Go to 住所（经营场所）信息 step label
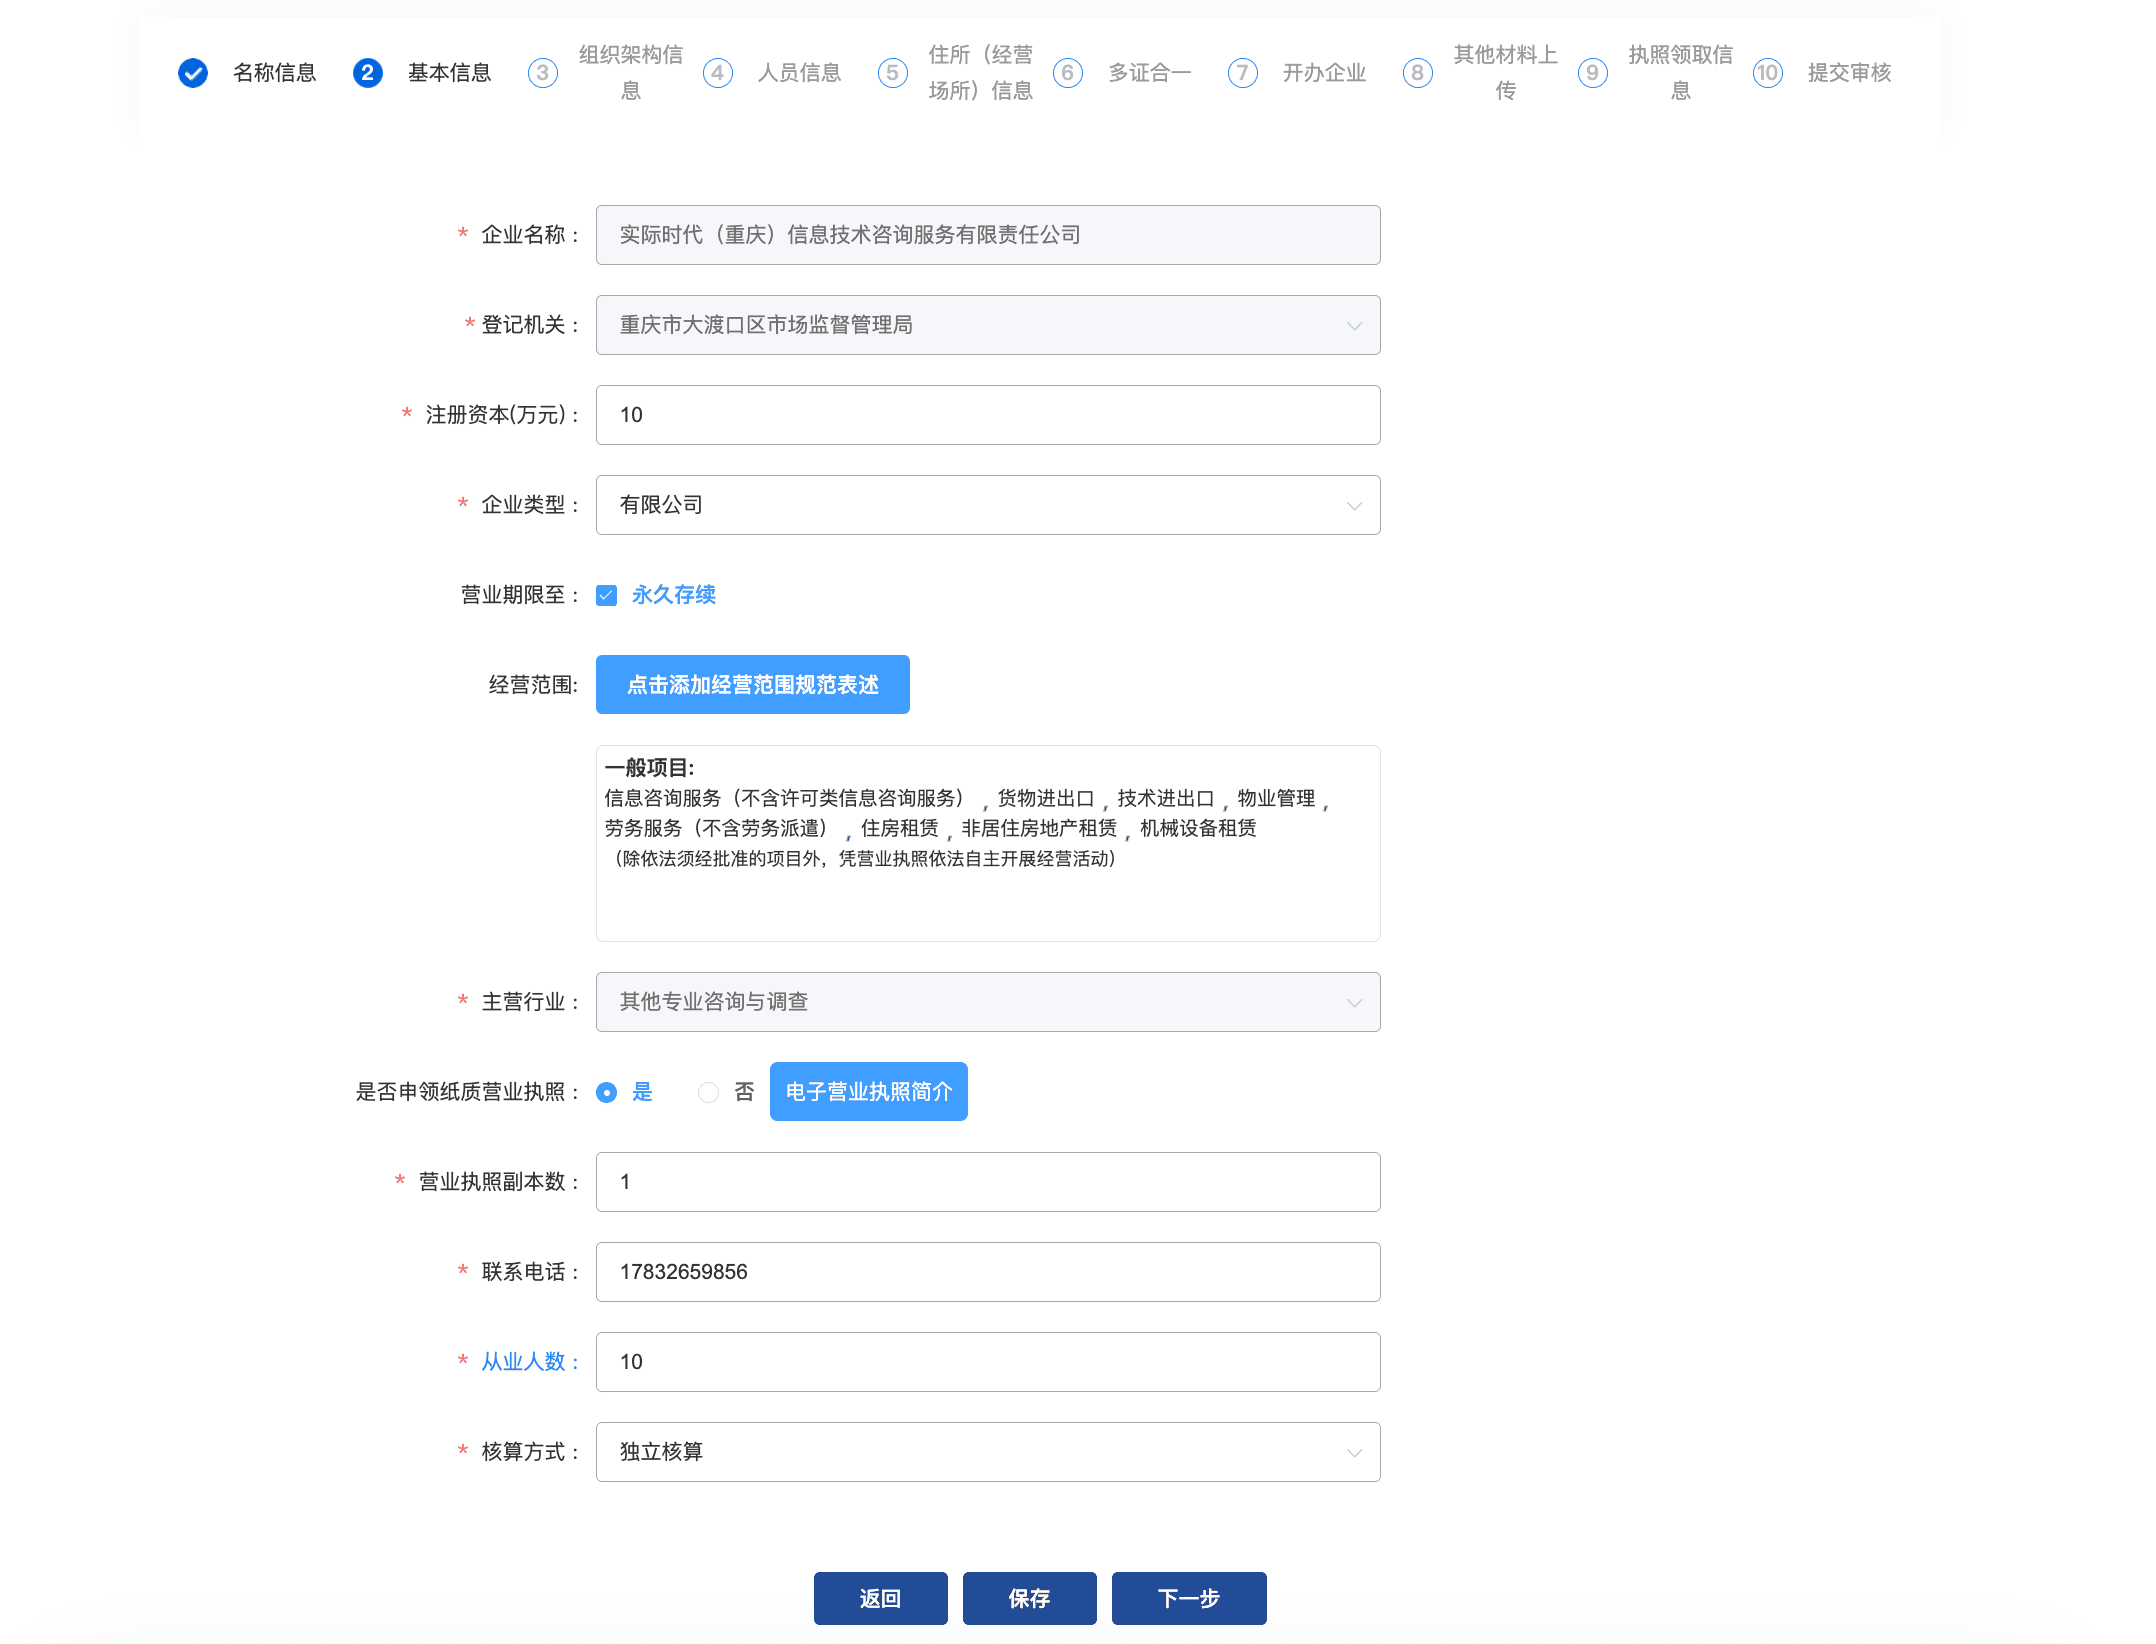The width and height of the screenshot is (2156, 1644). pos(979,73)
